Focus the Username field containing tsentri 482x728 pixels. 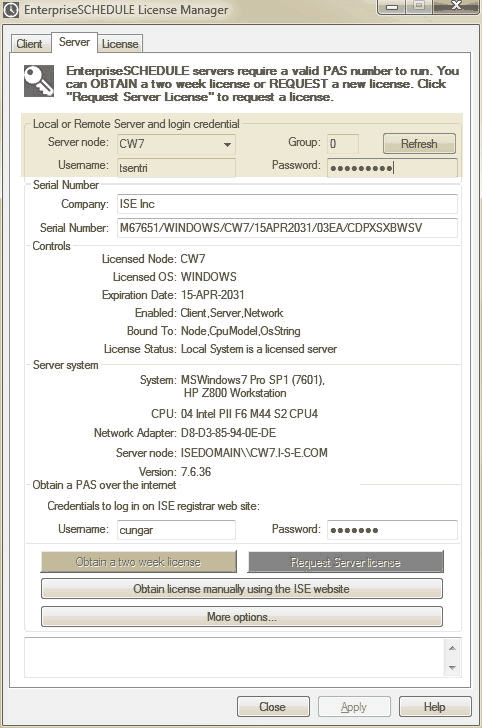tap(176, 168)
